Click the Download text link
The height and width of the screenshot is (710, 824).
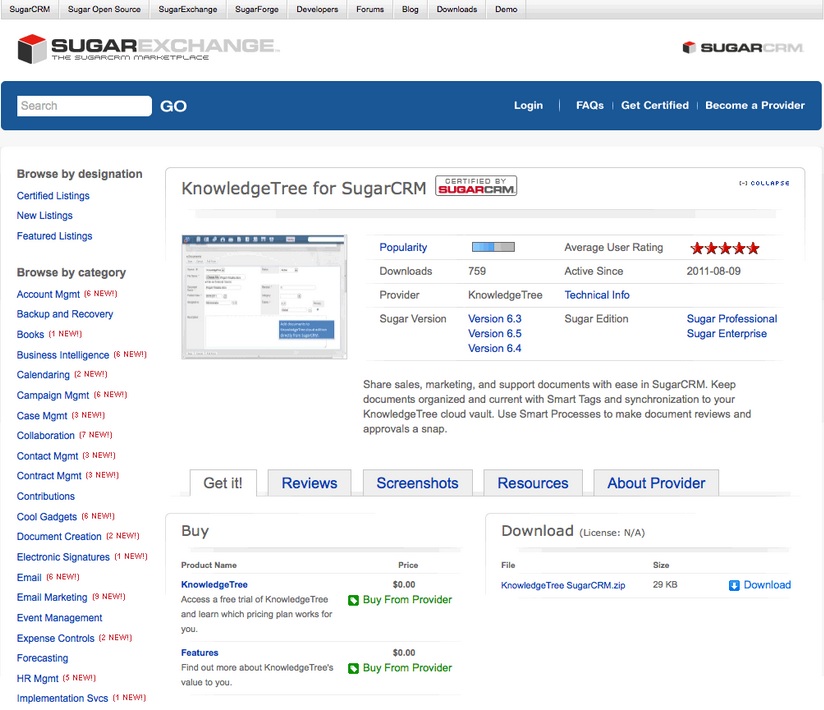tap(767, 585)
